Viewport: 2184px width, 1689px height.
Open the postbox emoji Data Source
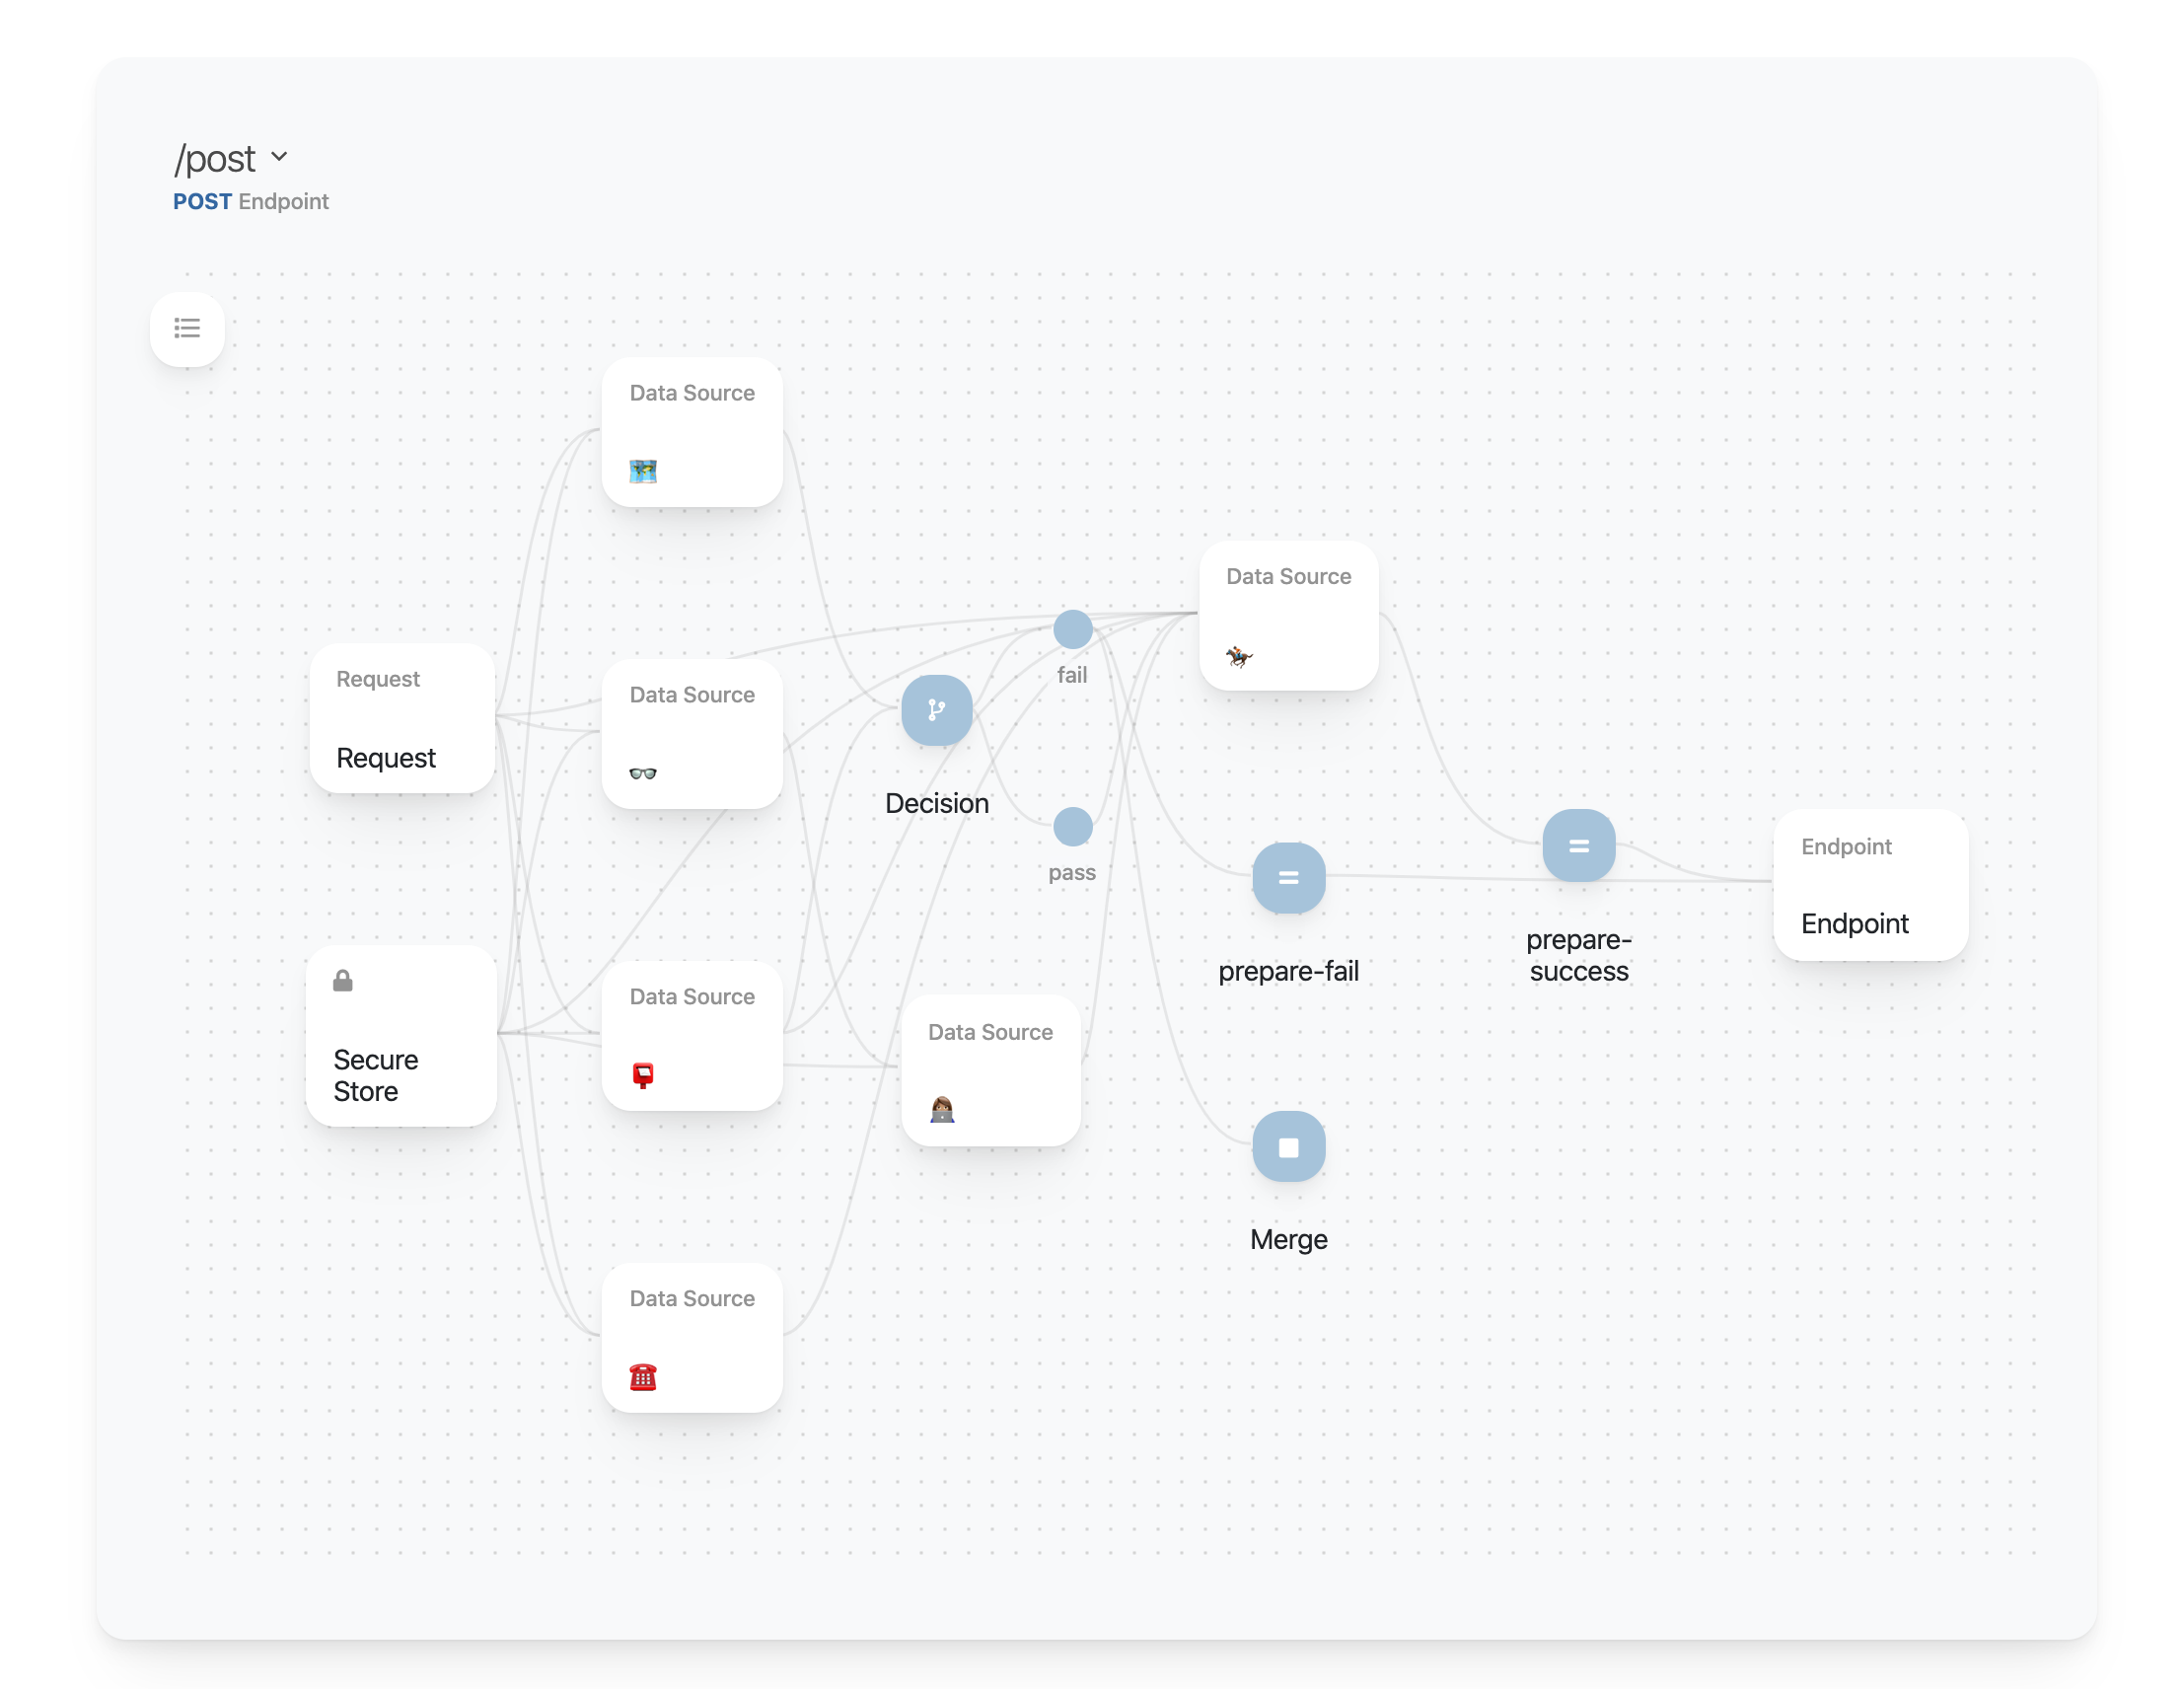[692, 1036]
